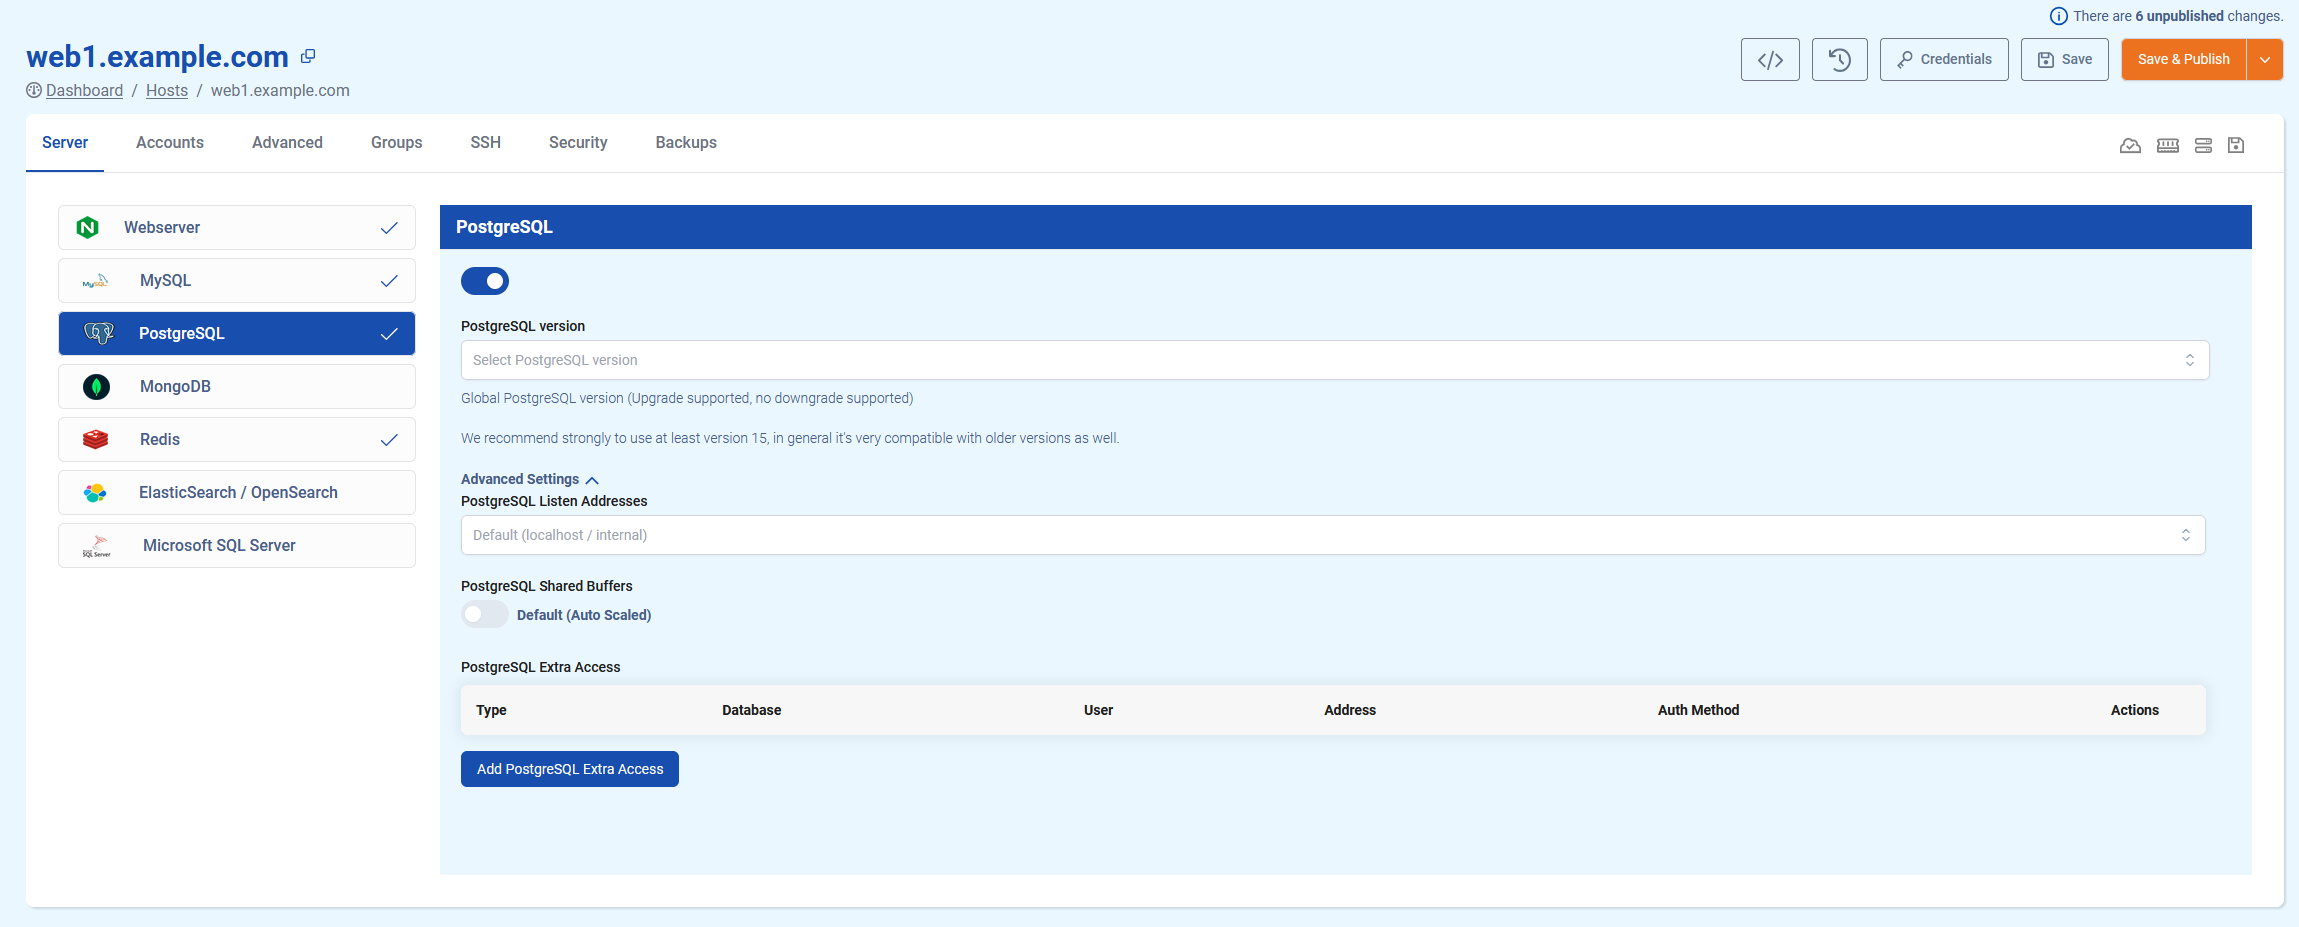2299x927 pixels.
Task: Click the floppy disk save icon
Action: click(x=2235, y=145)
